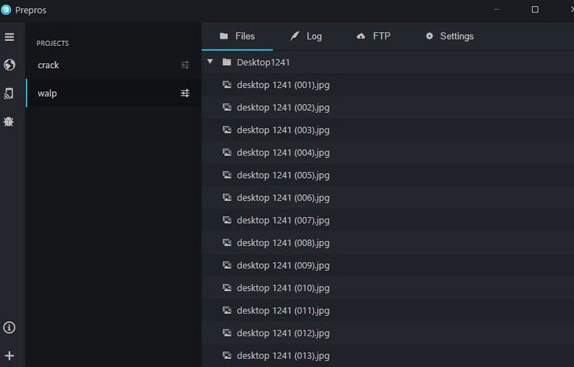Open the device cast icon
The height and width of the screenshot is (367, 574).
click(x=9, y=93)
